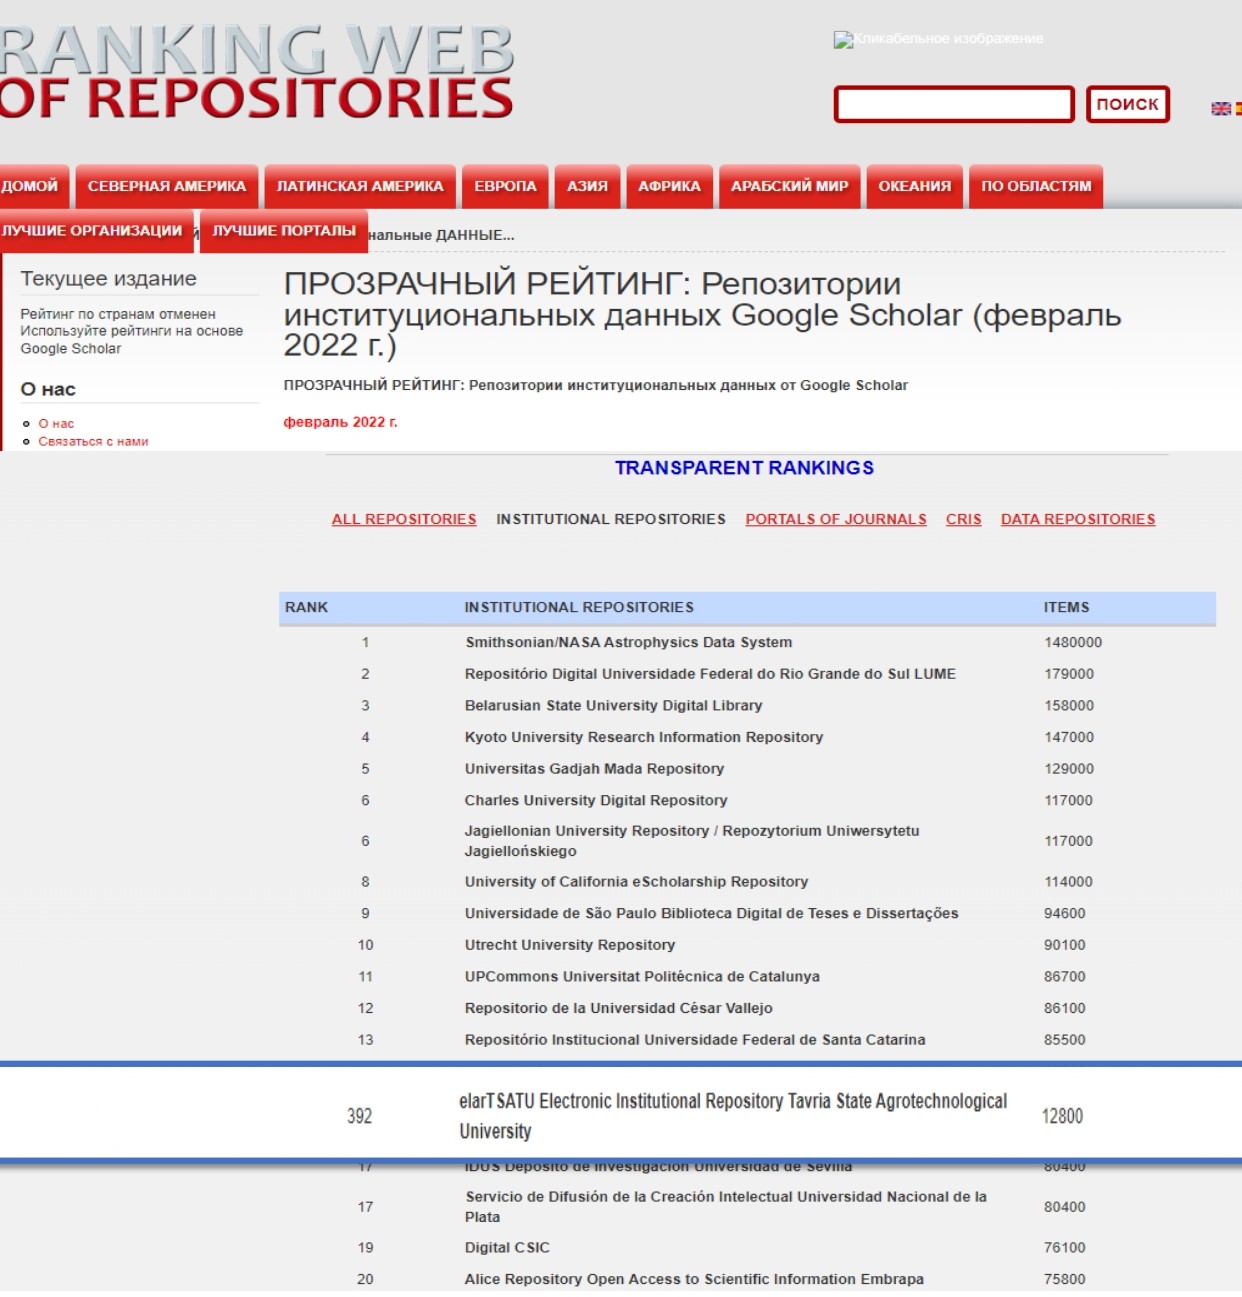Click rank number 392

click(360, 1116)
